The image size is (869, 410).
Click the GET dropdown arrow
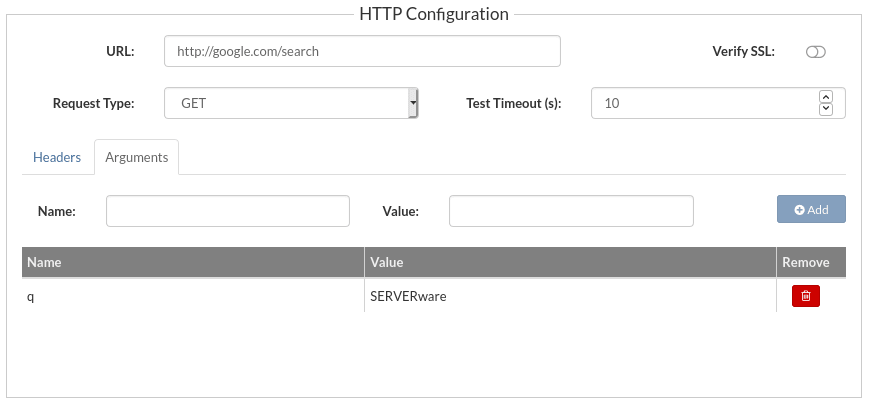pyautogui.click(x=413, y=103)
